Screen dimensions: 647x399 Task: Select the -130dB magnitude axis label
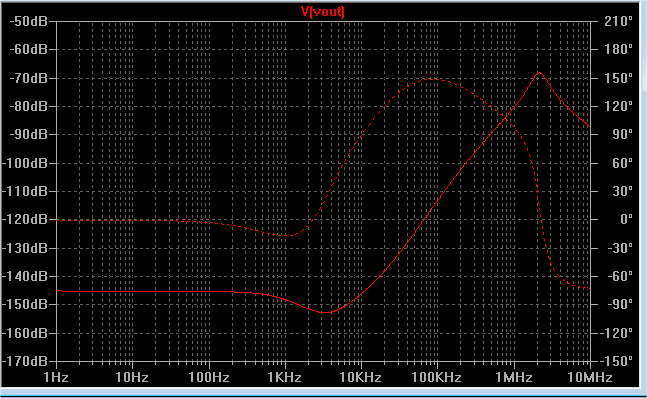pyautogui.click(x=25, y=248)
